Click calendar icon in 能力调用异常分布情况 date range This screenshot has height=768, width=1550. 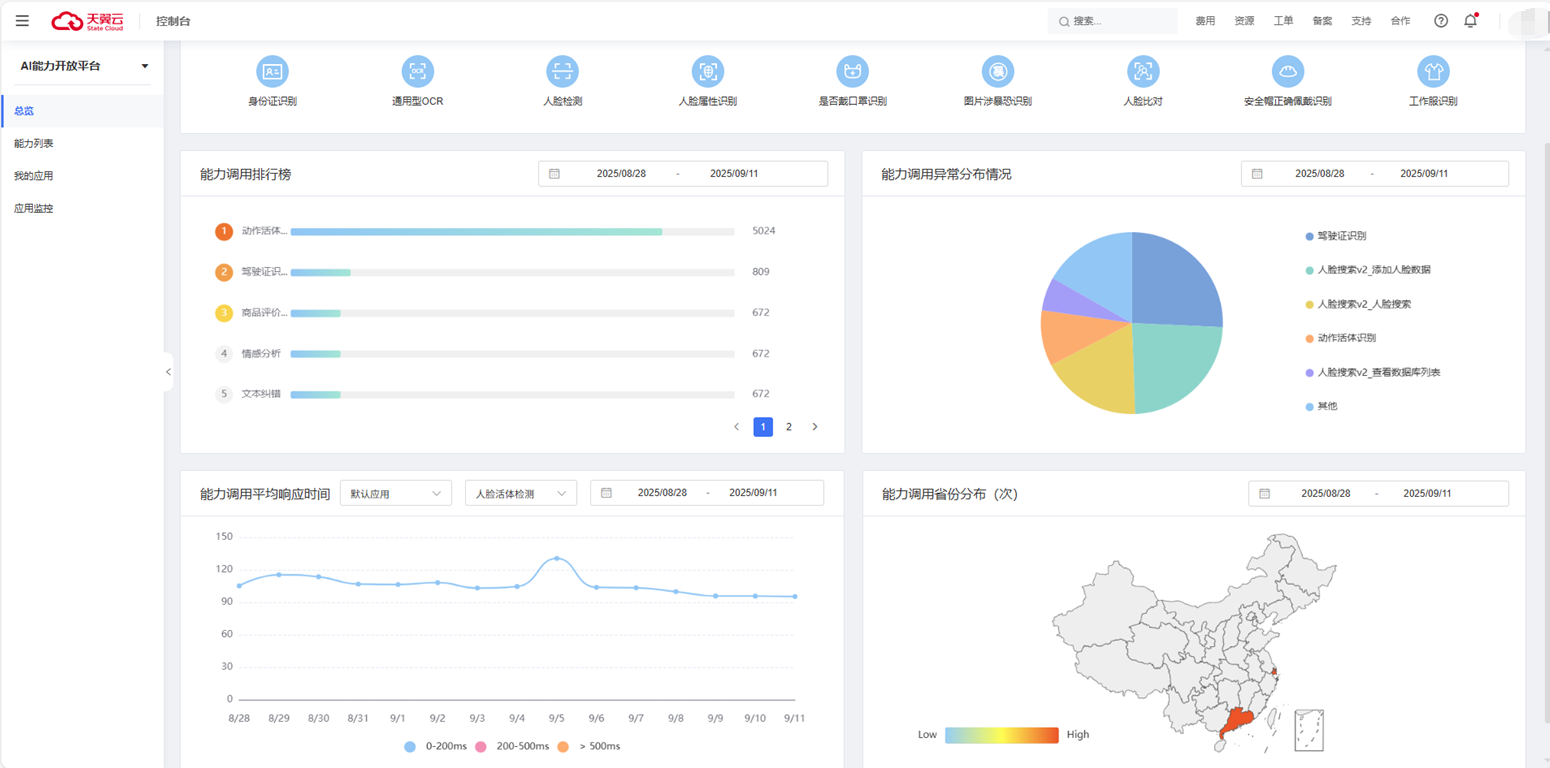coord(1257,173)
